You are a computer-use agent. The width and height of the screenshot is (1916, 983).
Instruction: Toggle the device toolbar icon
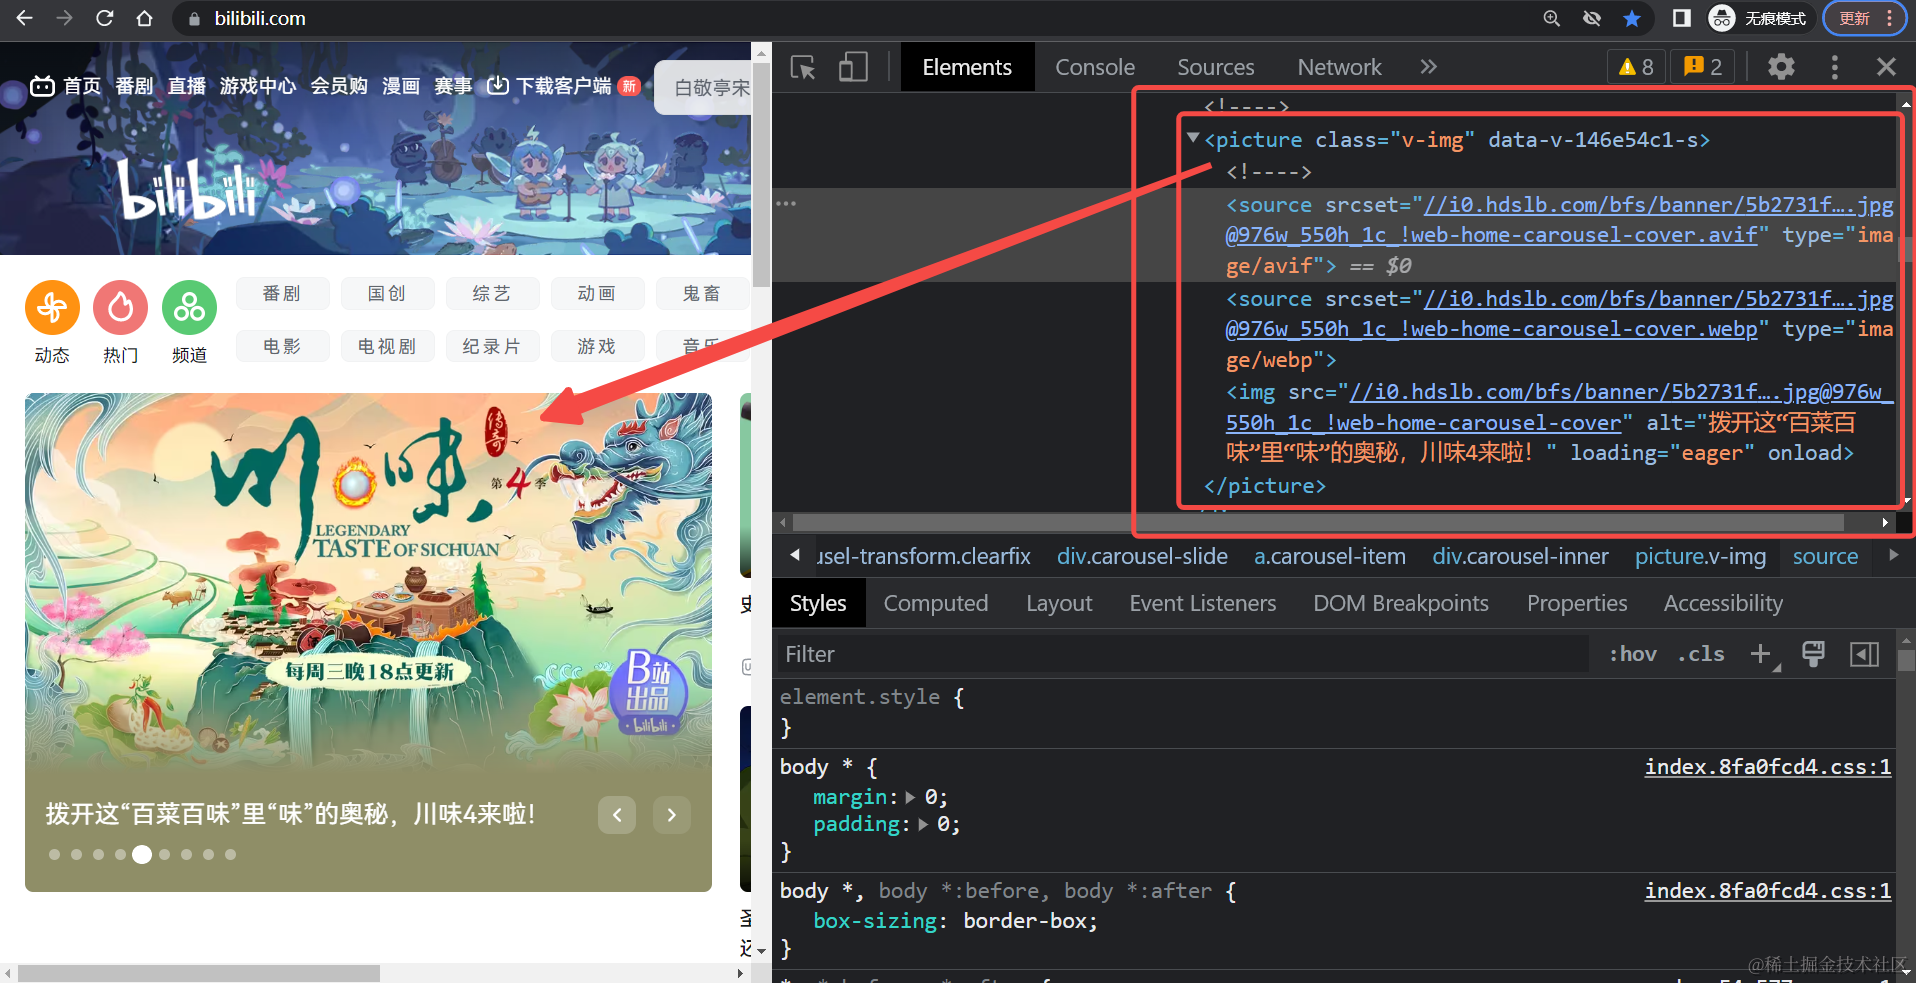click(852, 67)
